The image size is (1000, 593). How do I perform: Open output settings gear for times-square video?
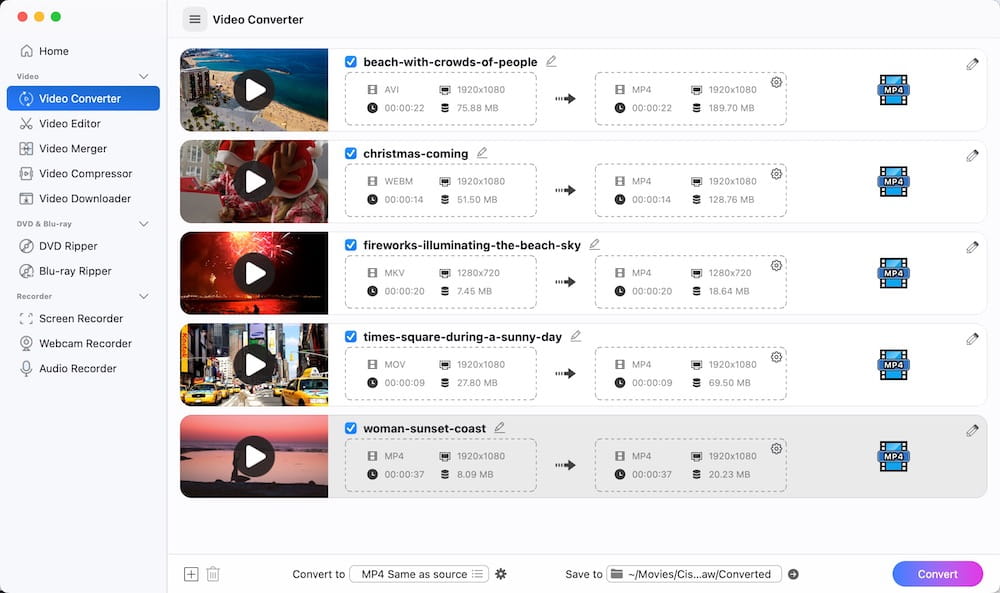click(x=776, y=357)
